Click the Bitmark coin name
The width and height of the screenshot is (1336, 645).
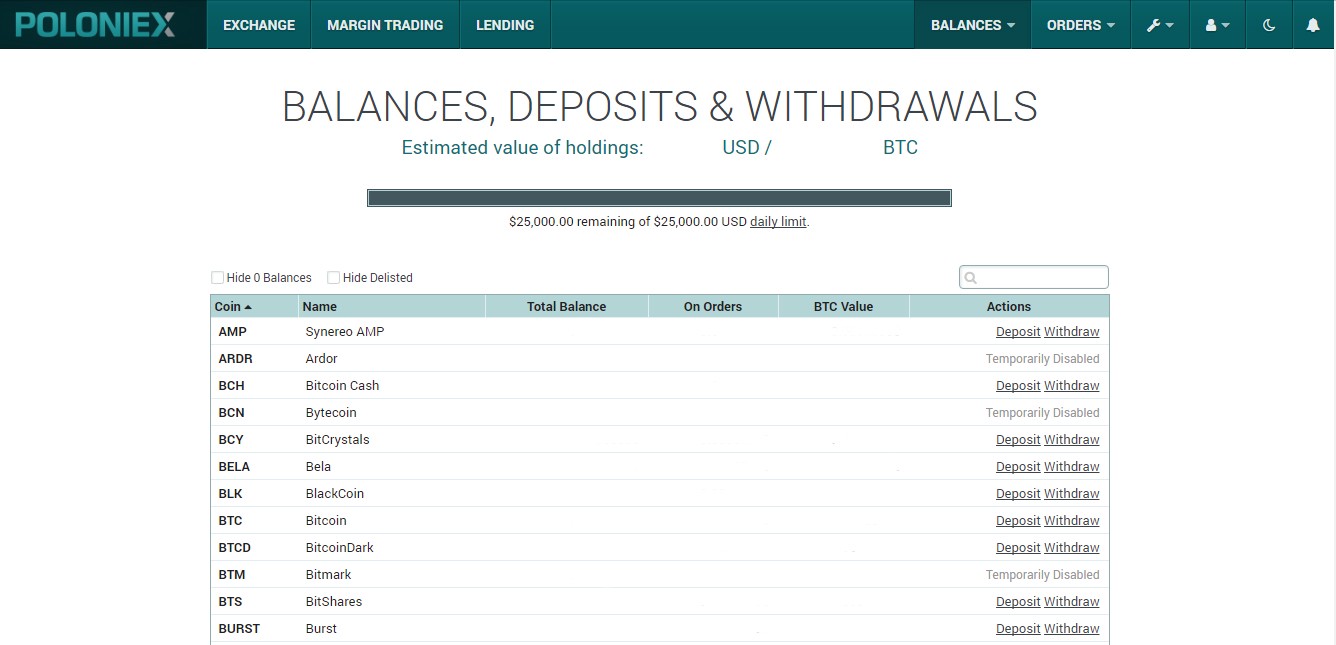pos(328,575)
